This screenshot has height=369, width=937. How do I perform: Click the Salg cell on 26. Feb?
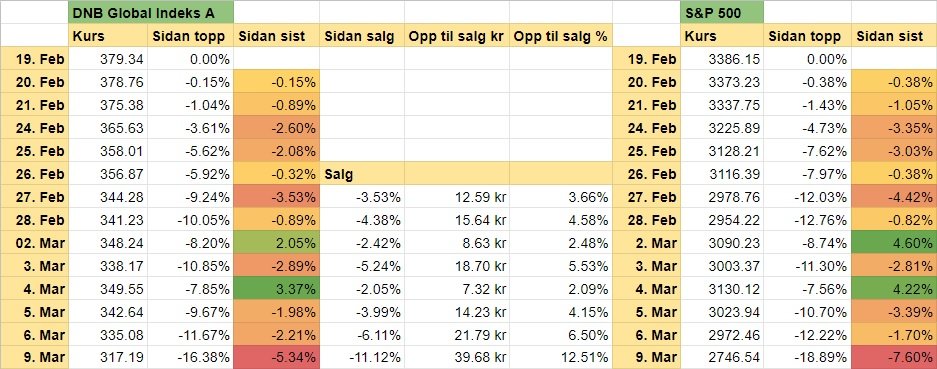click(x=362, y=174)
